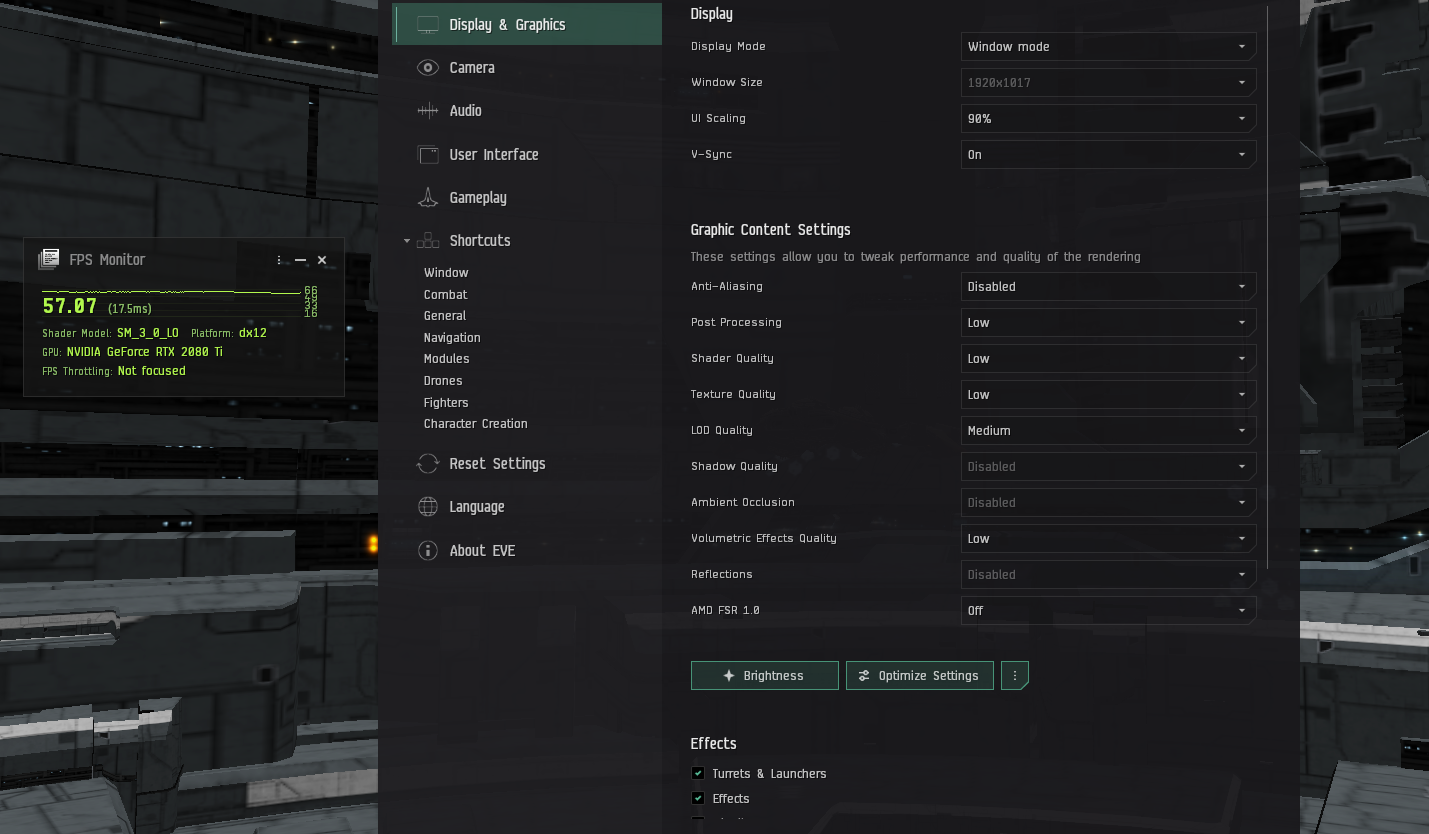Click the Gameplay ship icon
1429x834 pixels.
[x=428, y=198]
